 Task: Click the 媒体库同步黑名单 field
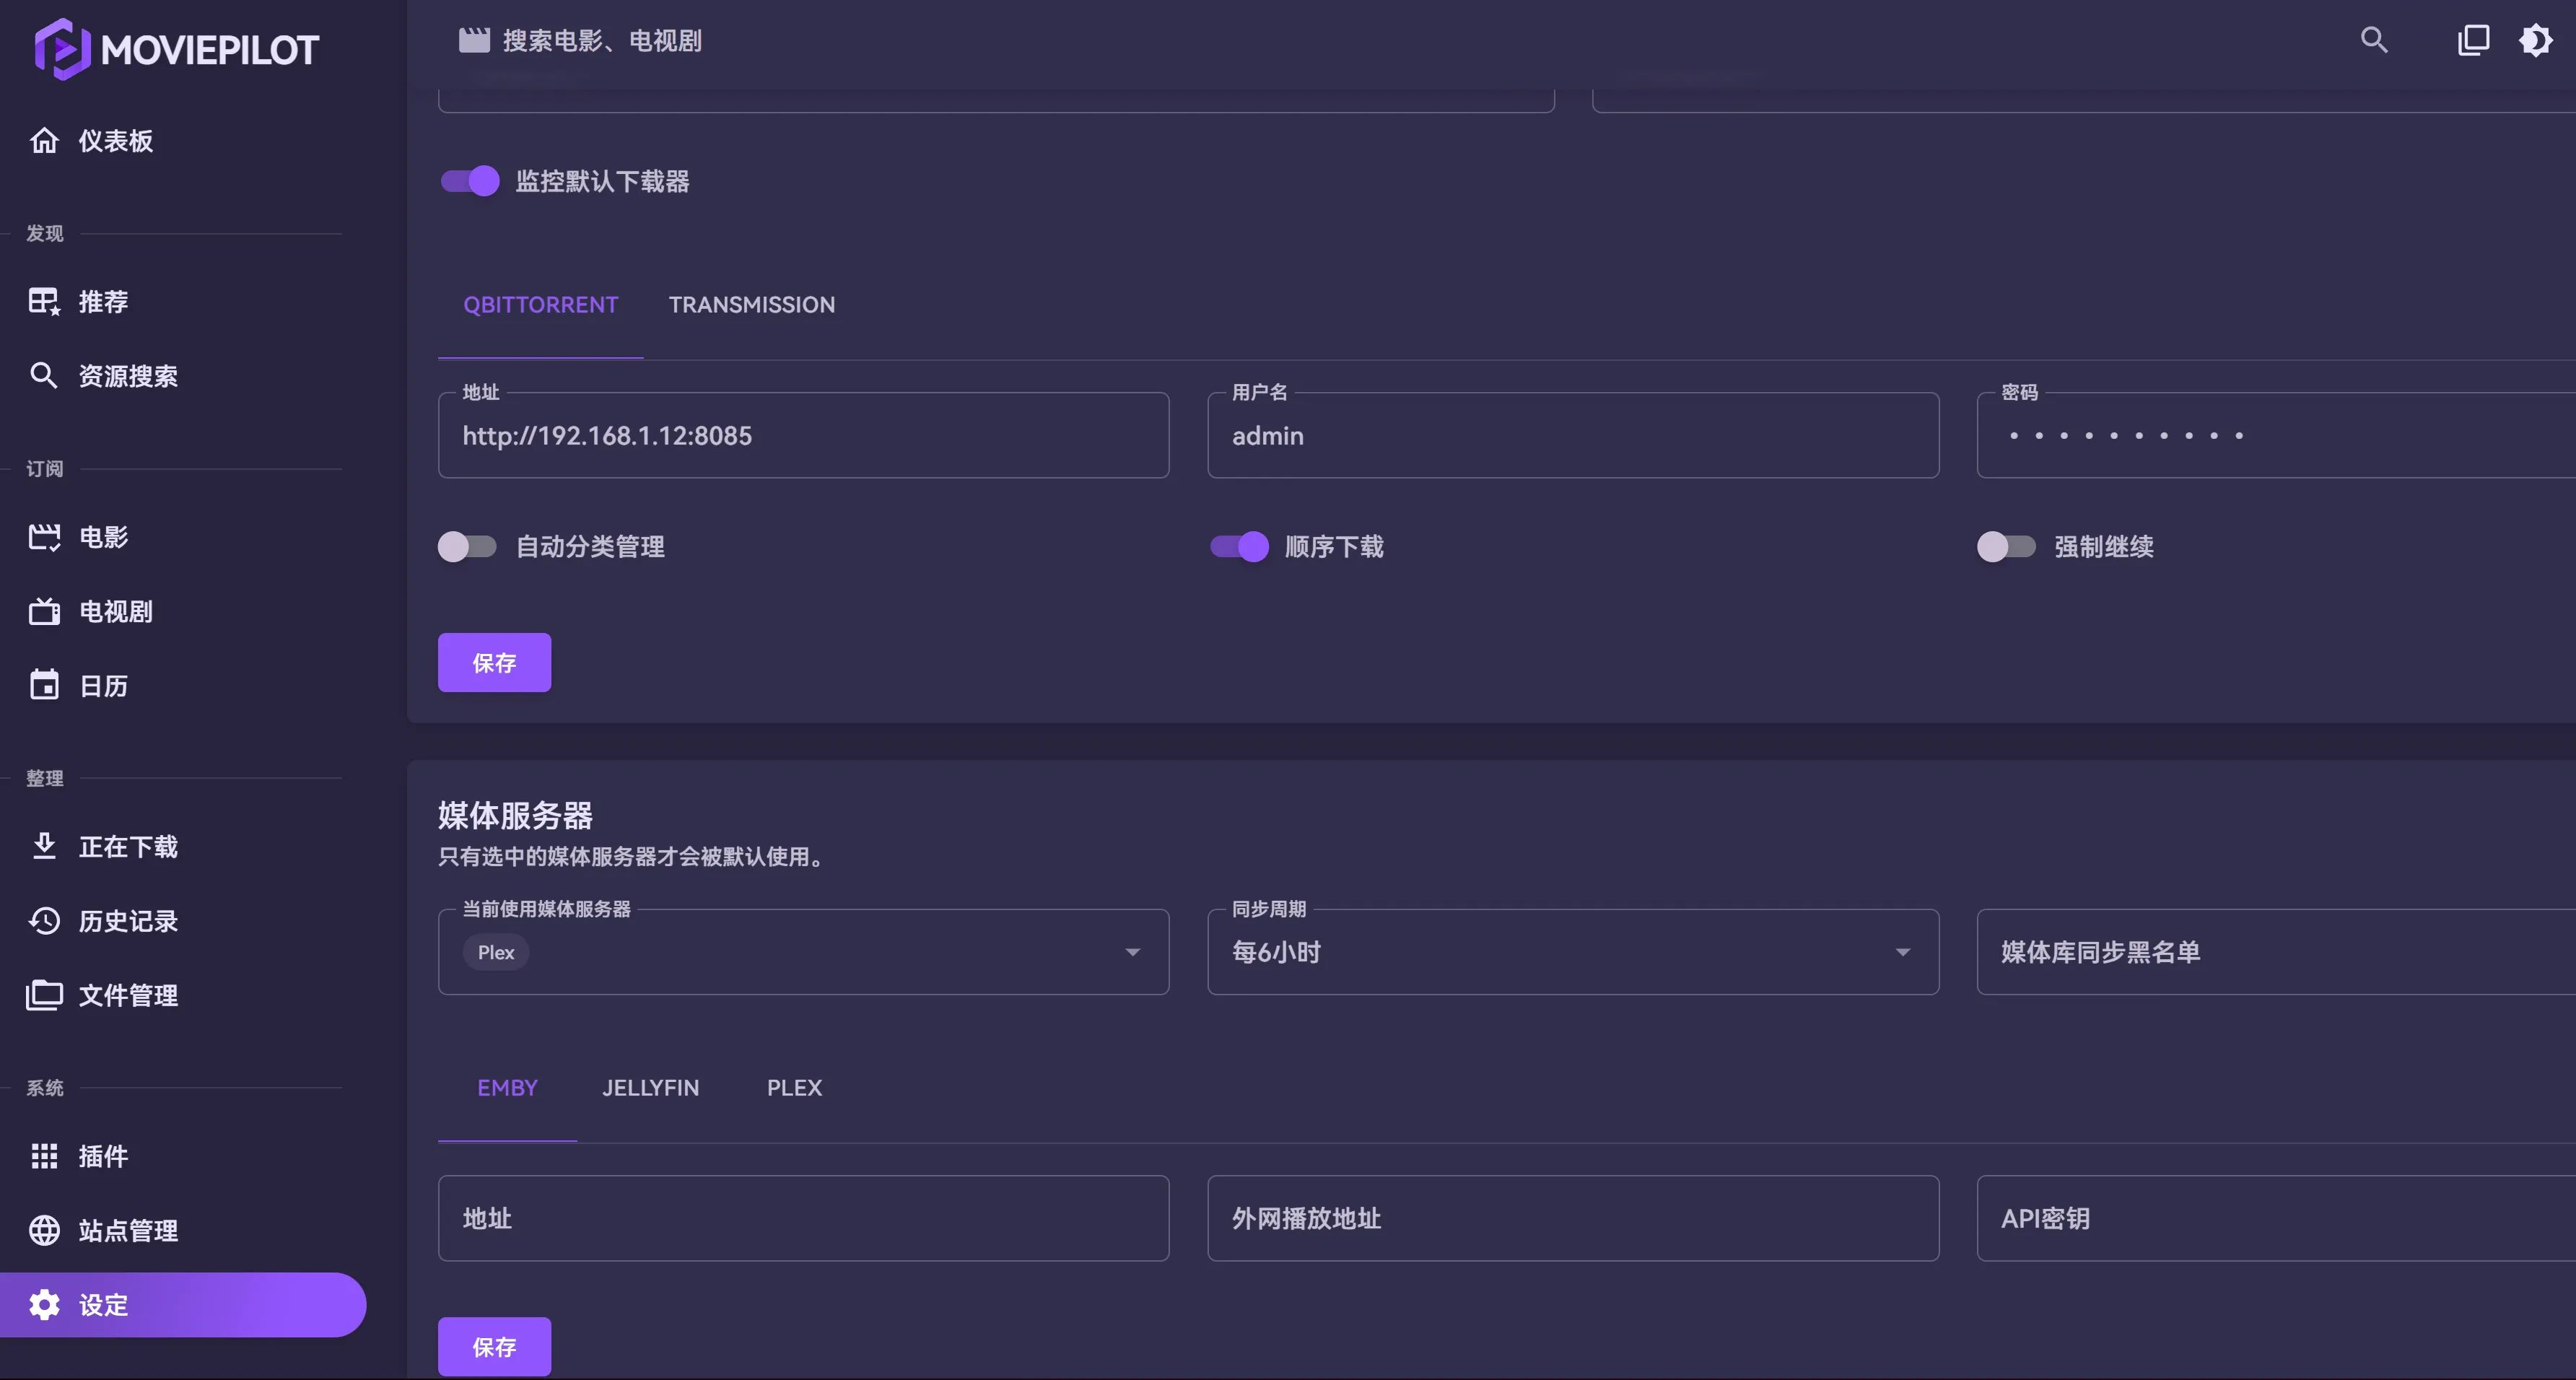pos(2276,952)
